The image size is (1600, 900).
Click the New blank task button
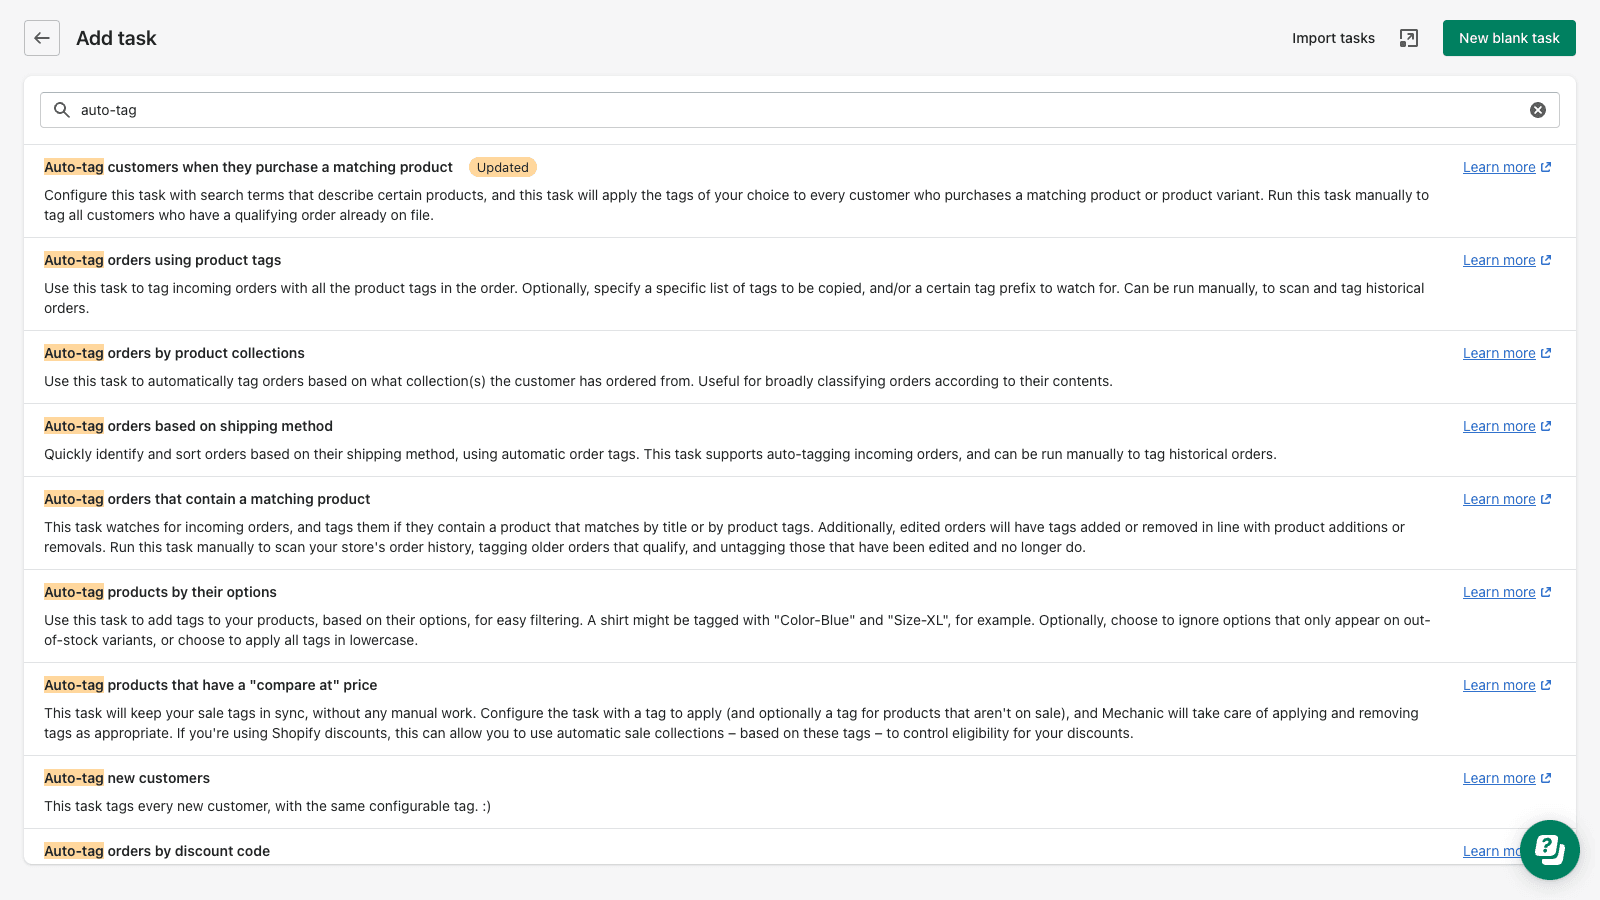coord(1509,38)
